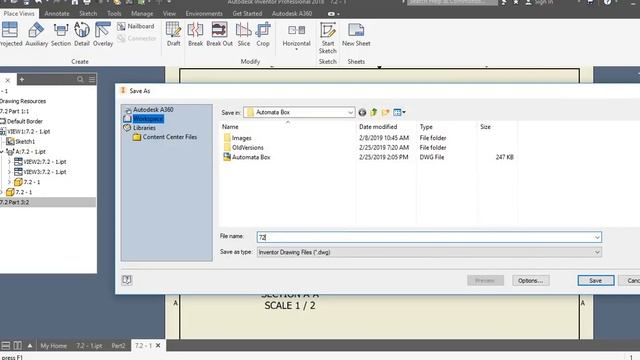640x360 pixels.
Task: Close the browser panel tab
Action: pos(7,80)
